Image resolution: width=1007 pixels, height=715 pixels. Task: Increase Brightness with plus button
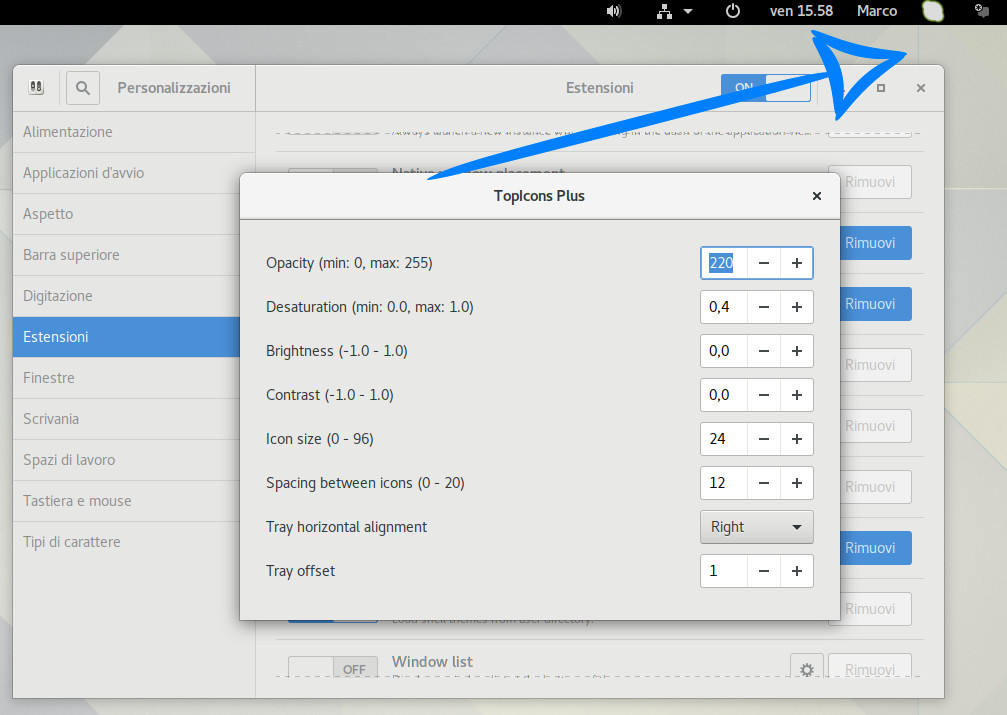797,351
